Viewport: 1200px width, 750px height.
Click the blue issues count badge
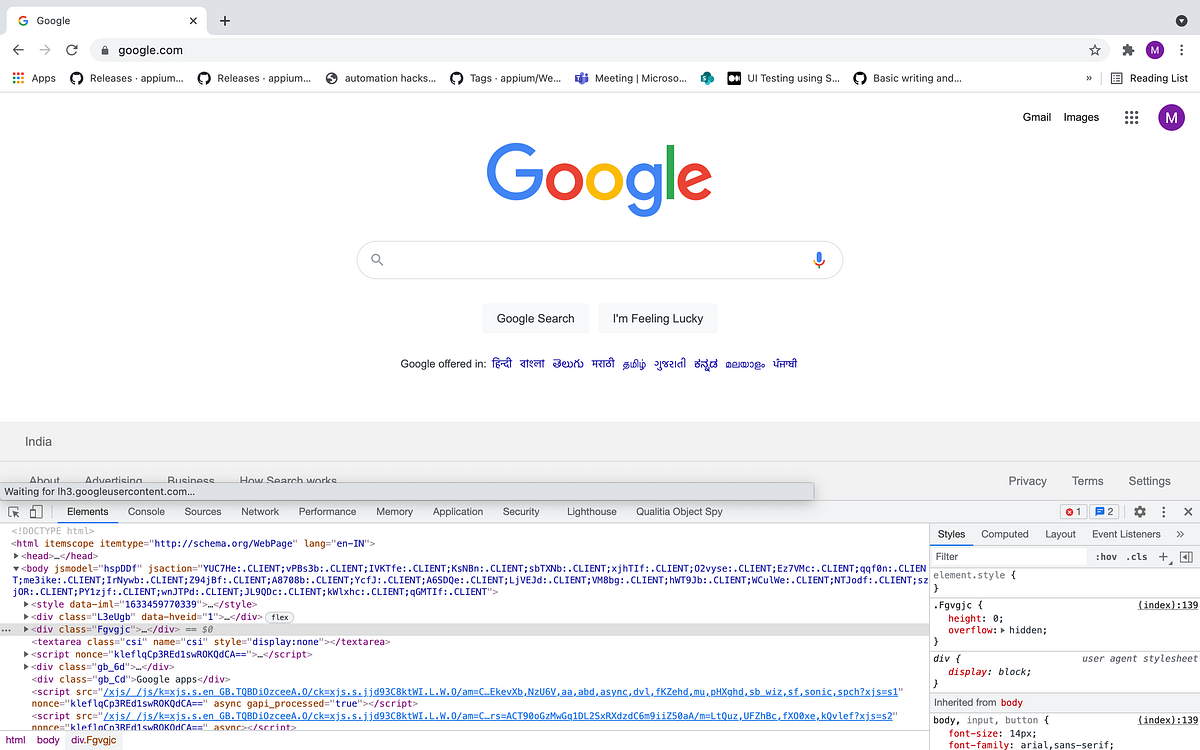point(1104,511)
